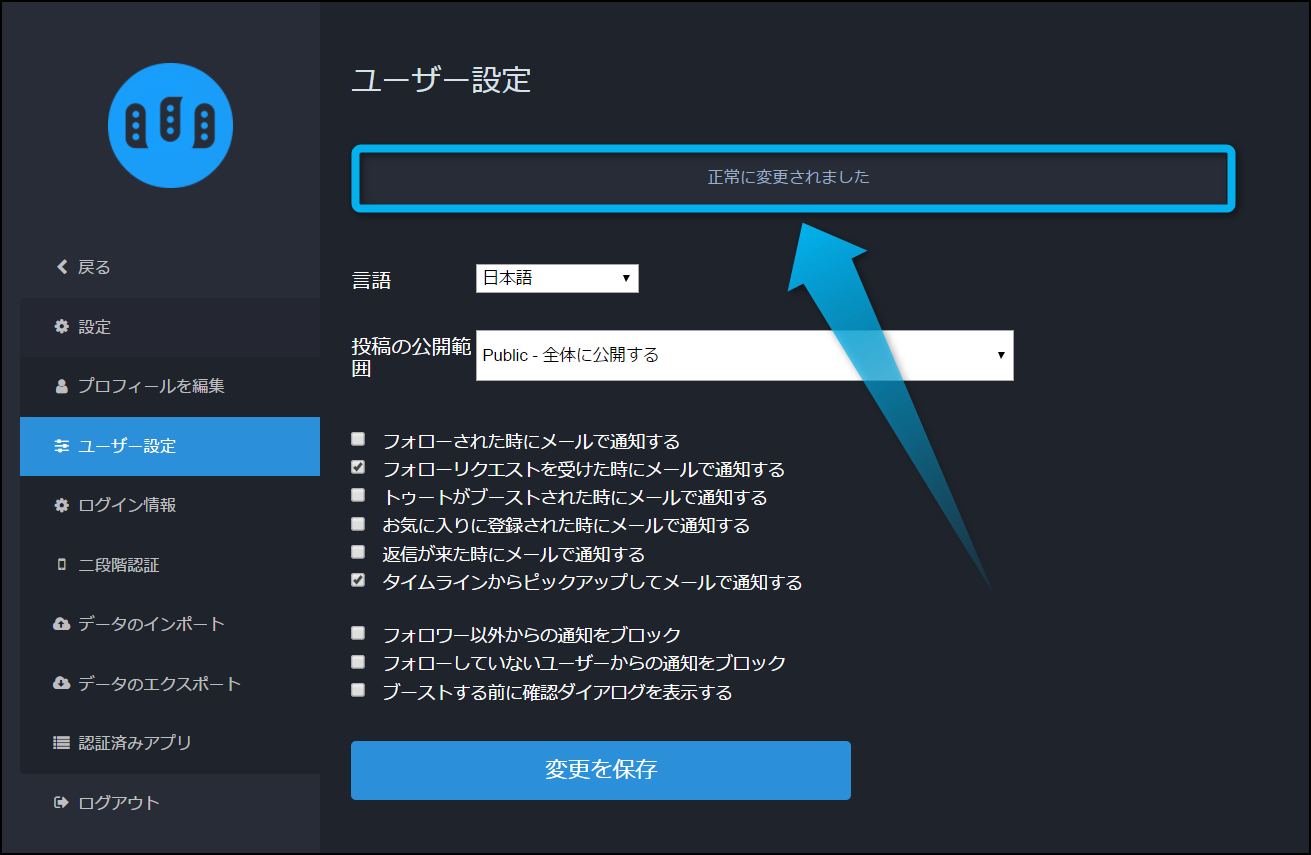The image size is (1311, 855).
Task: Check フォロワー以外からの通知をブロック option
Action: click(x=358, y=633)
